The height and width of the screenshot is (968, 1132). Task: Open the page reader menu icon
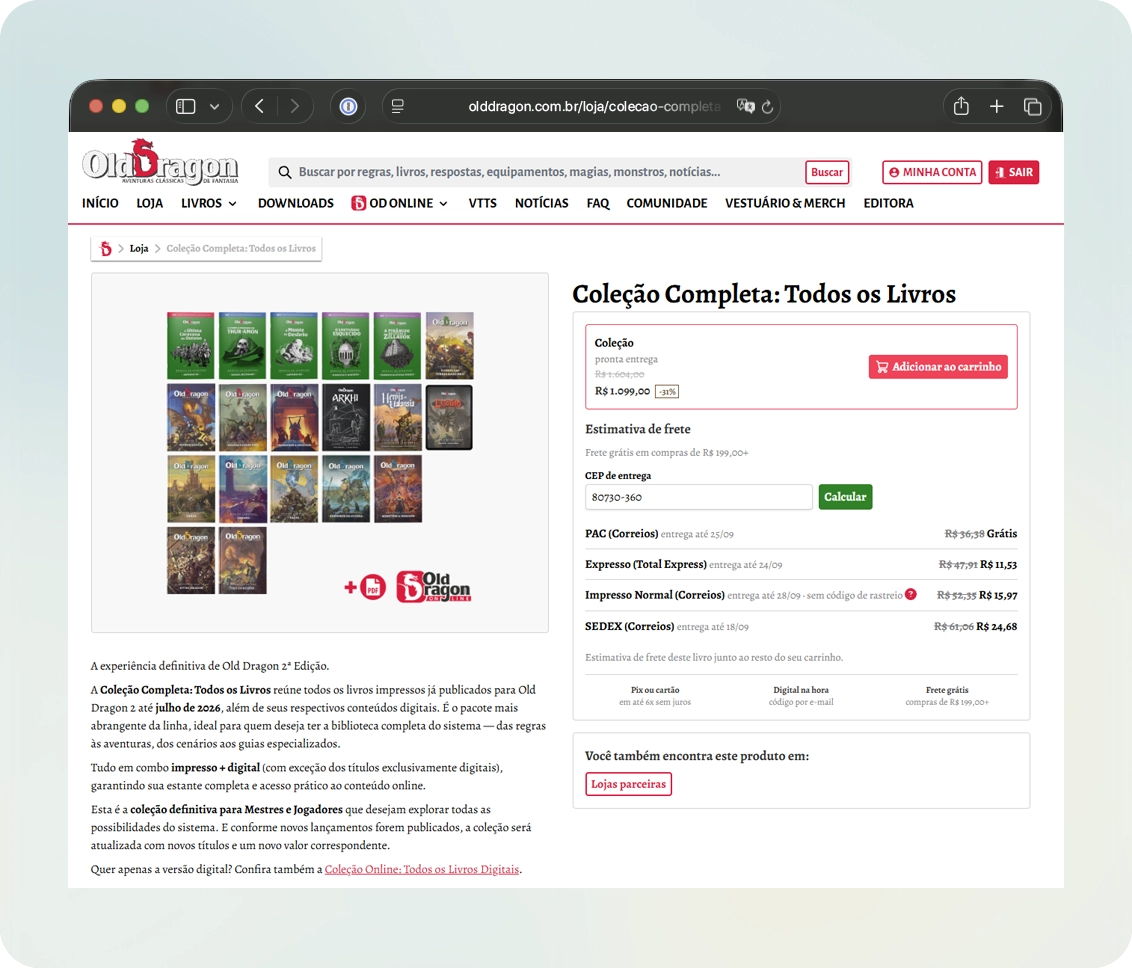tap(397, 107)
